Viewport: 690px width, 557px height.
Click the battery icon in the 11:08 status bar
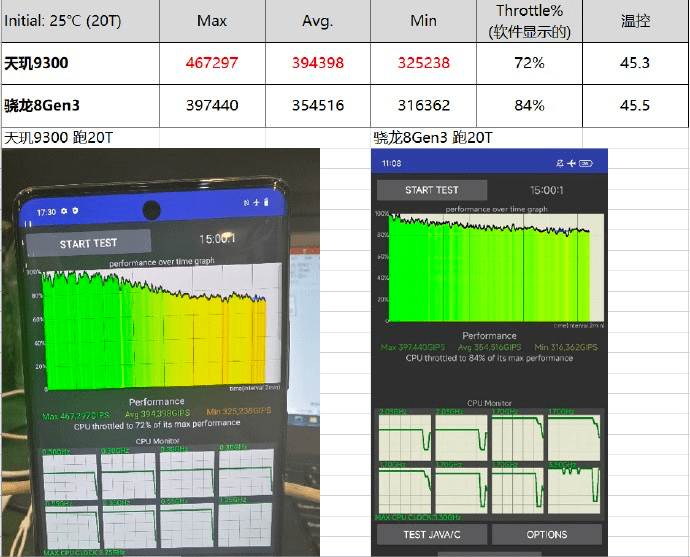tap(587, 163)
